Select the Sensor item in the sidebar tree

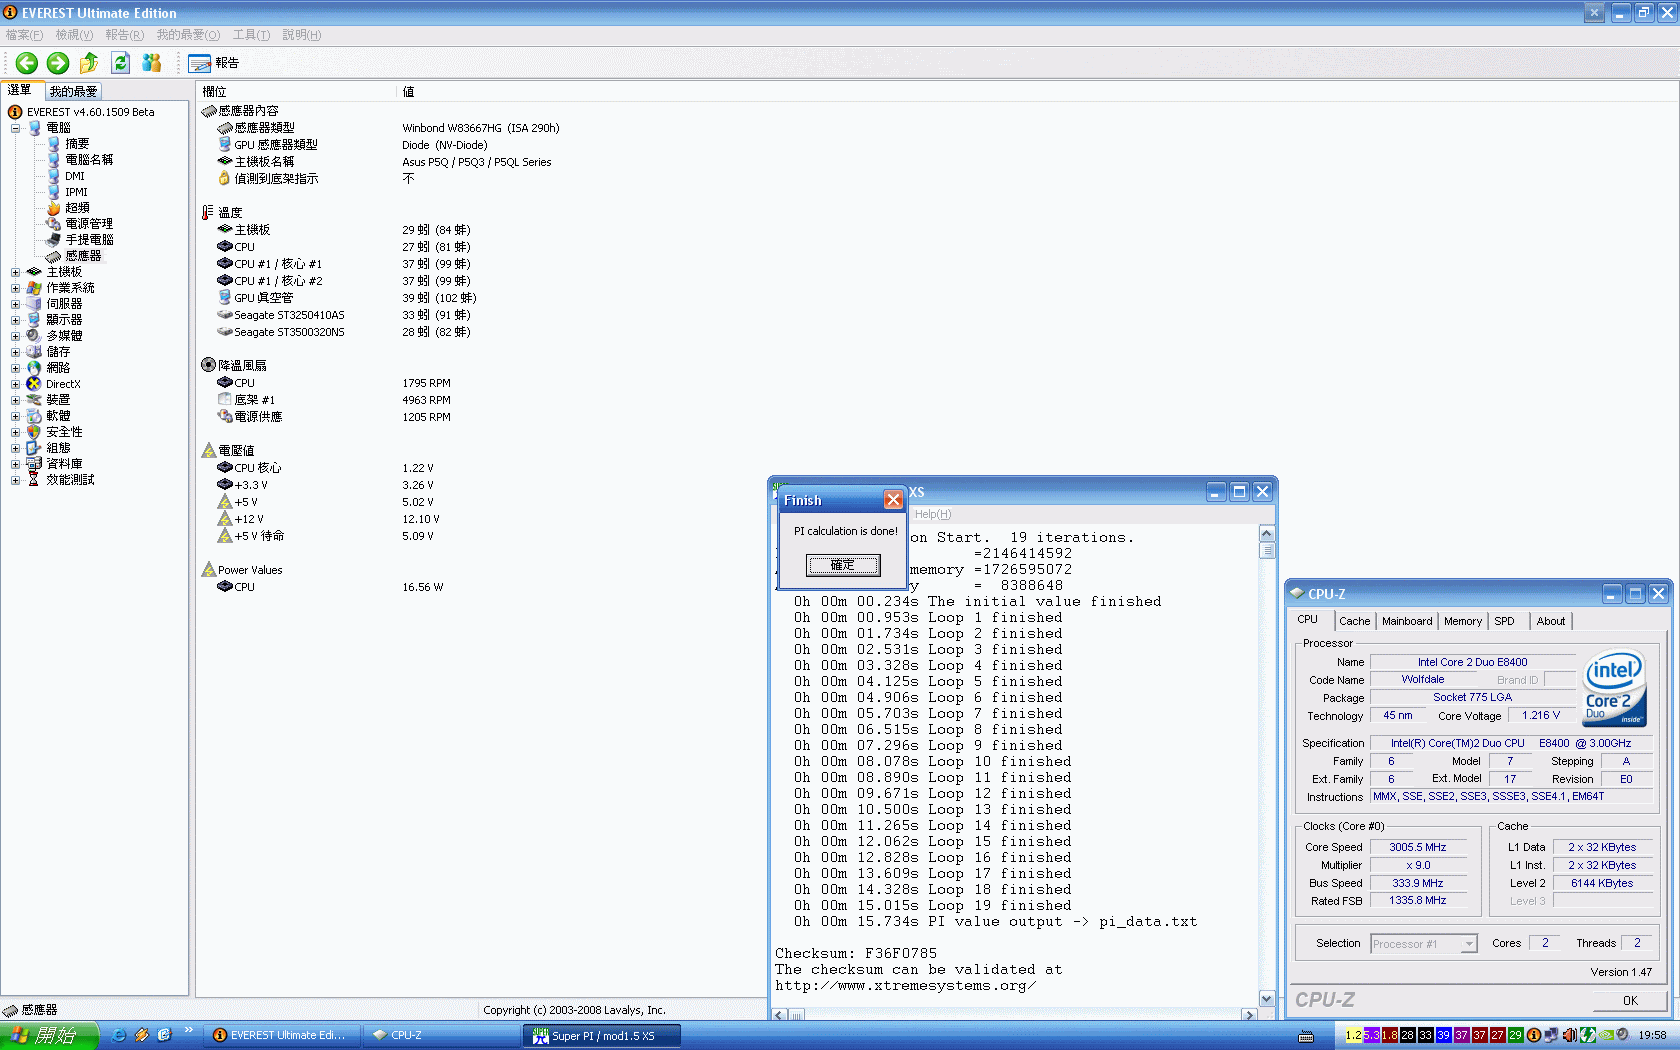(83, 256)
